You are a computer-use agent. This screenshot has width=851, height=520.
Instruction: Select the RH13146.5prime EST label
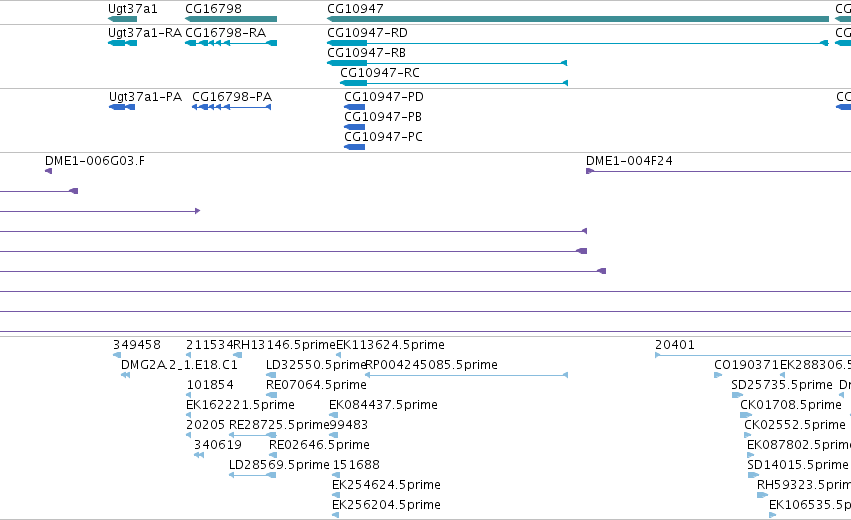285,345
